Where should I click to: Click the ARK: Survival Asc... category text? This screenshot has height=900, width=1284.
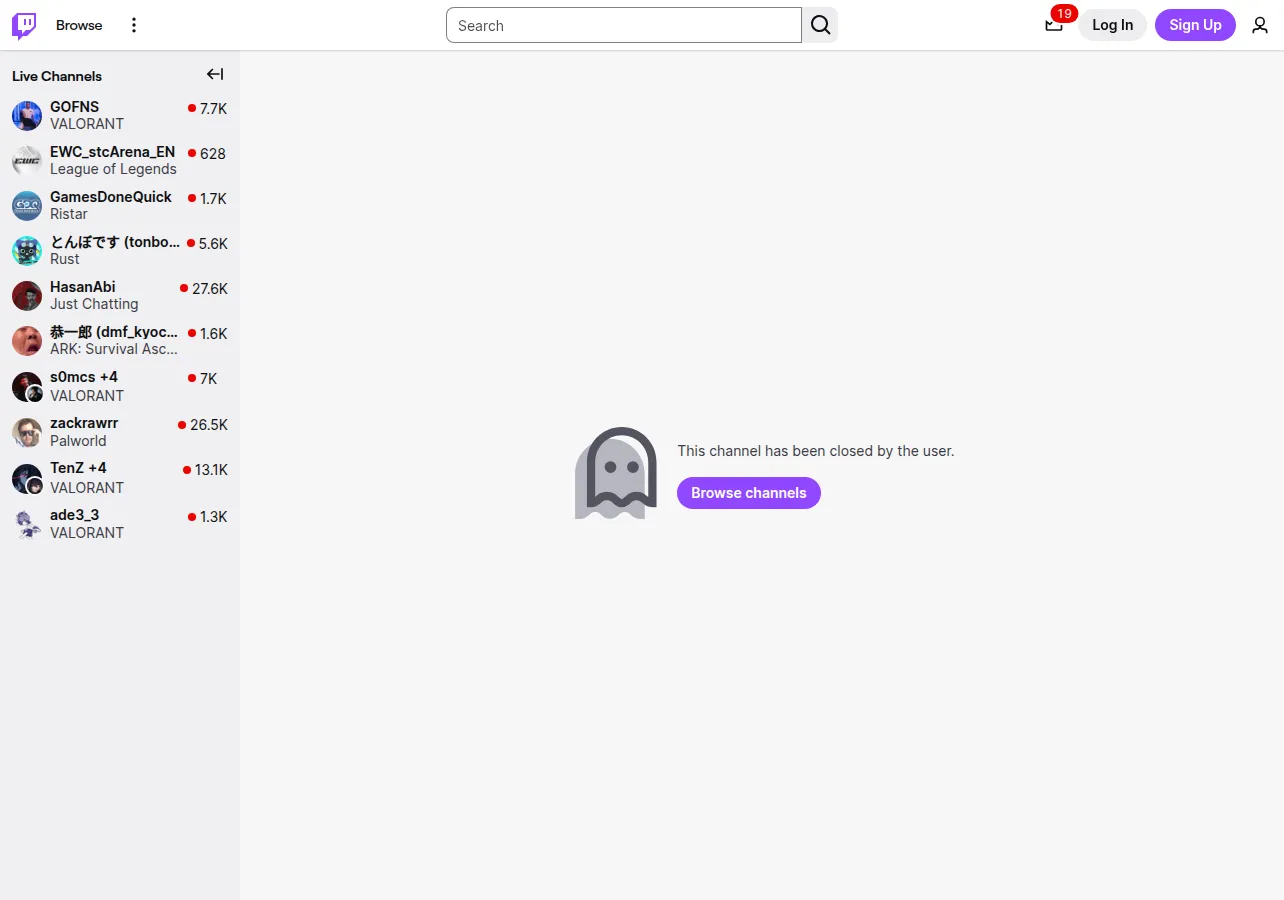pos(114,349)
